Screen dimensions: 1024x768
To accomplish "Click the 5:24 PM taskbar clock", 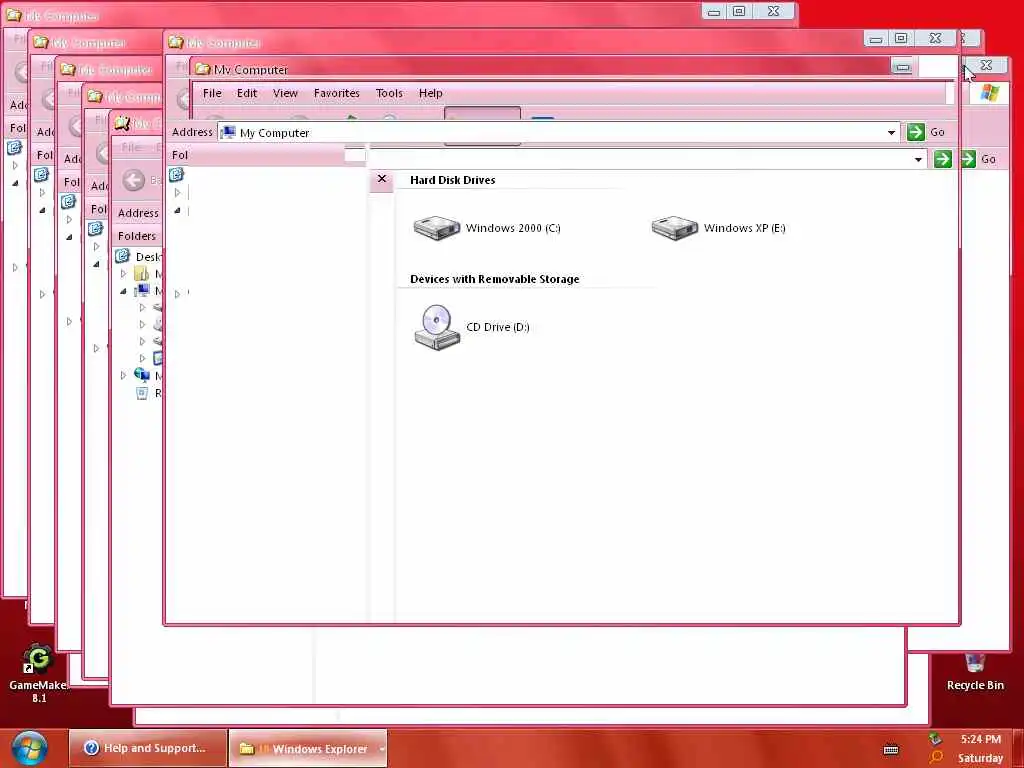I will point(980,739).
